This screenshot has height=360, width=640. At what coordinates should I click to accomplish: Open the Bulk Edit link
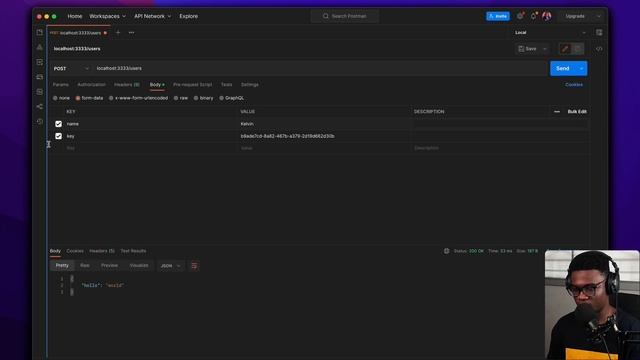[577, 111]
